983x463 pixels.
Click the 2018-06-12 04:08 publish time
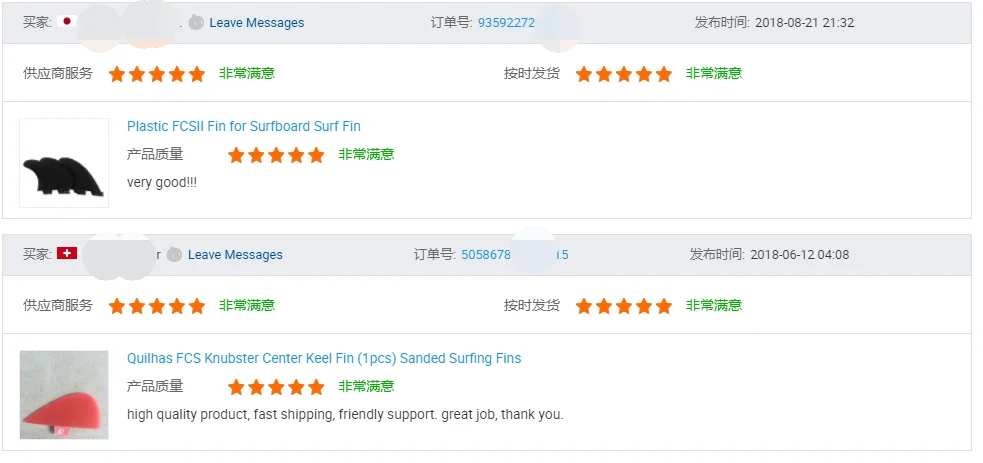tap(799, 255)
